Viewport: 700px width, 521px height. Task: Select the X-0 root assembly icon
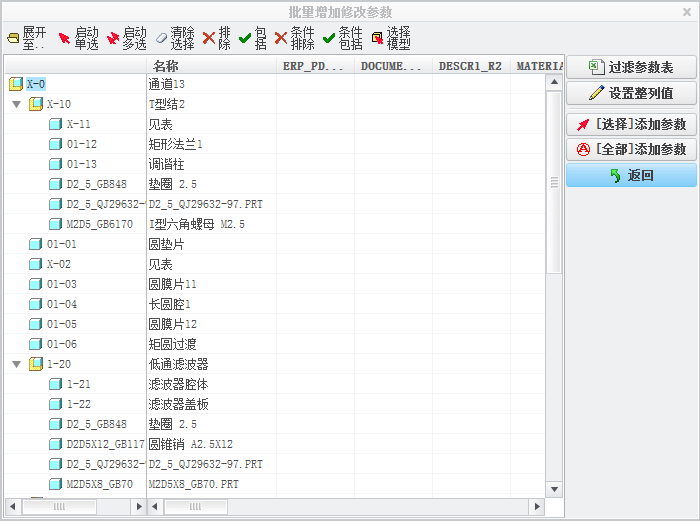(16, 83)
